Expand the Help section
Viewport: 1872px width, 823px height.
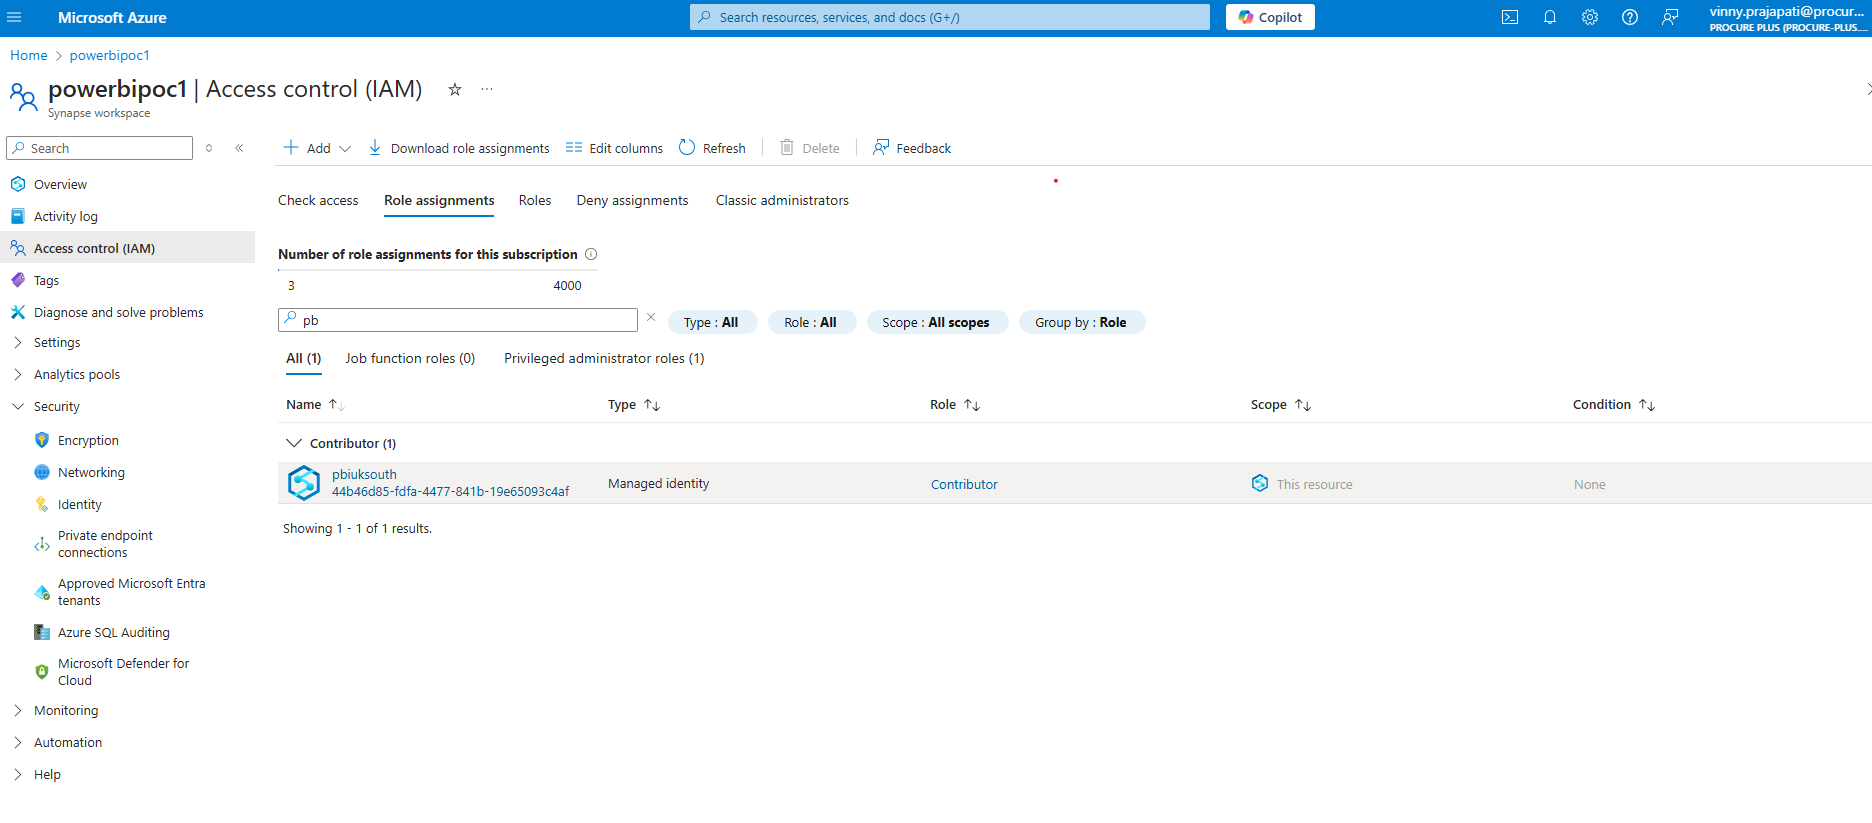point(47,774)
